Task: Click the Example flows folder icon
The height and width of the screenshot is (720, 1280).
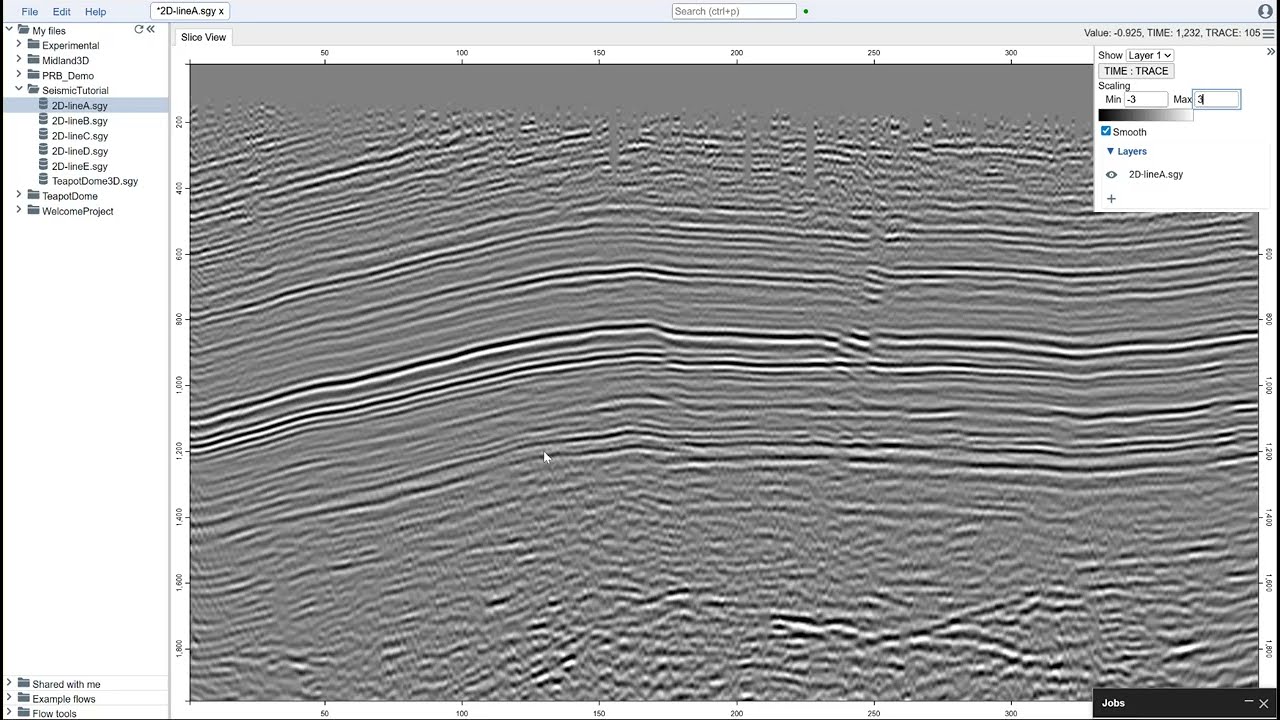Action: [23, 699]
